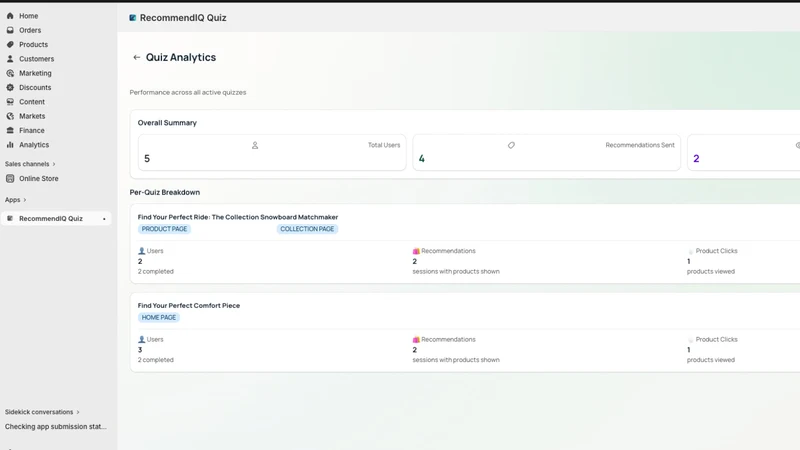Expand Sidekick conversations
This screenshot has width=800, height=450.
coord(42,412)
